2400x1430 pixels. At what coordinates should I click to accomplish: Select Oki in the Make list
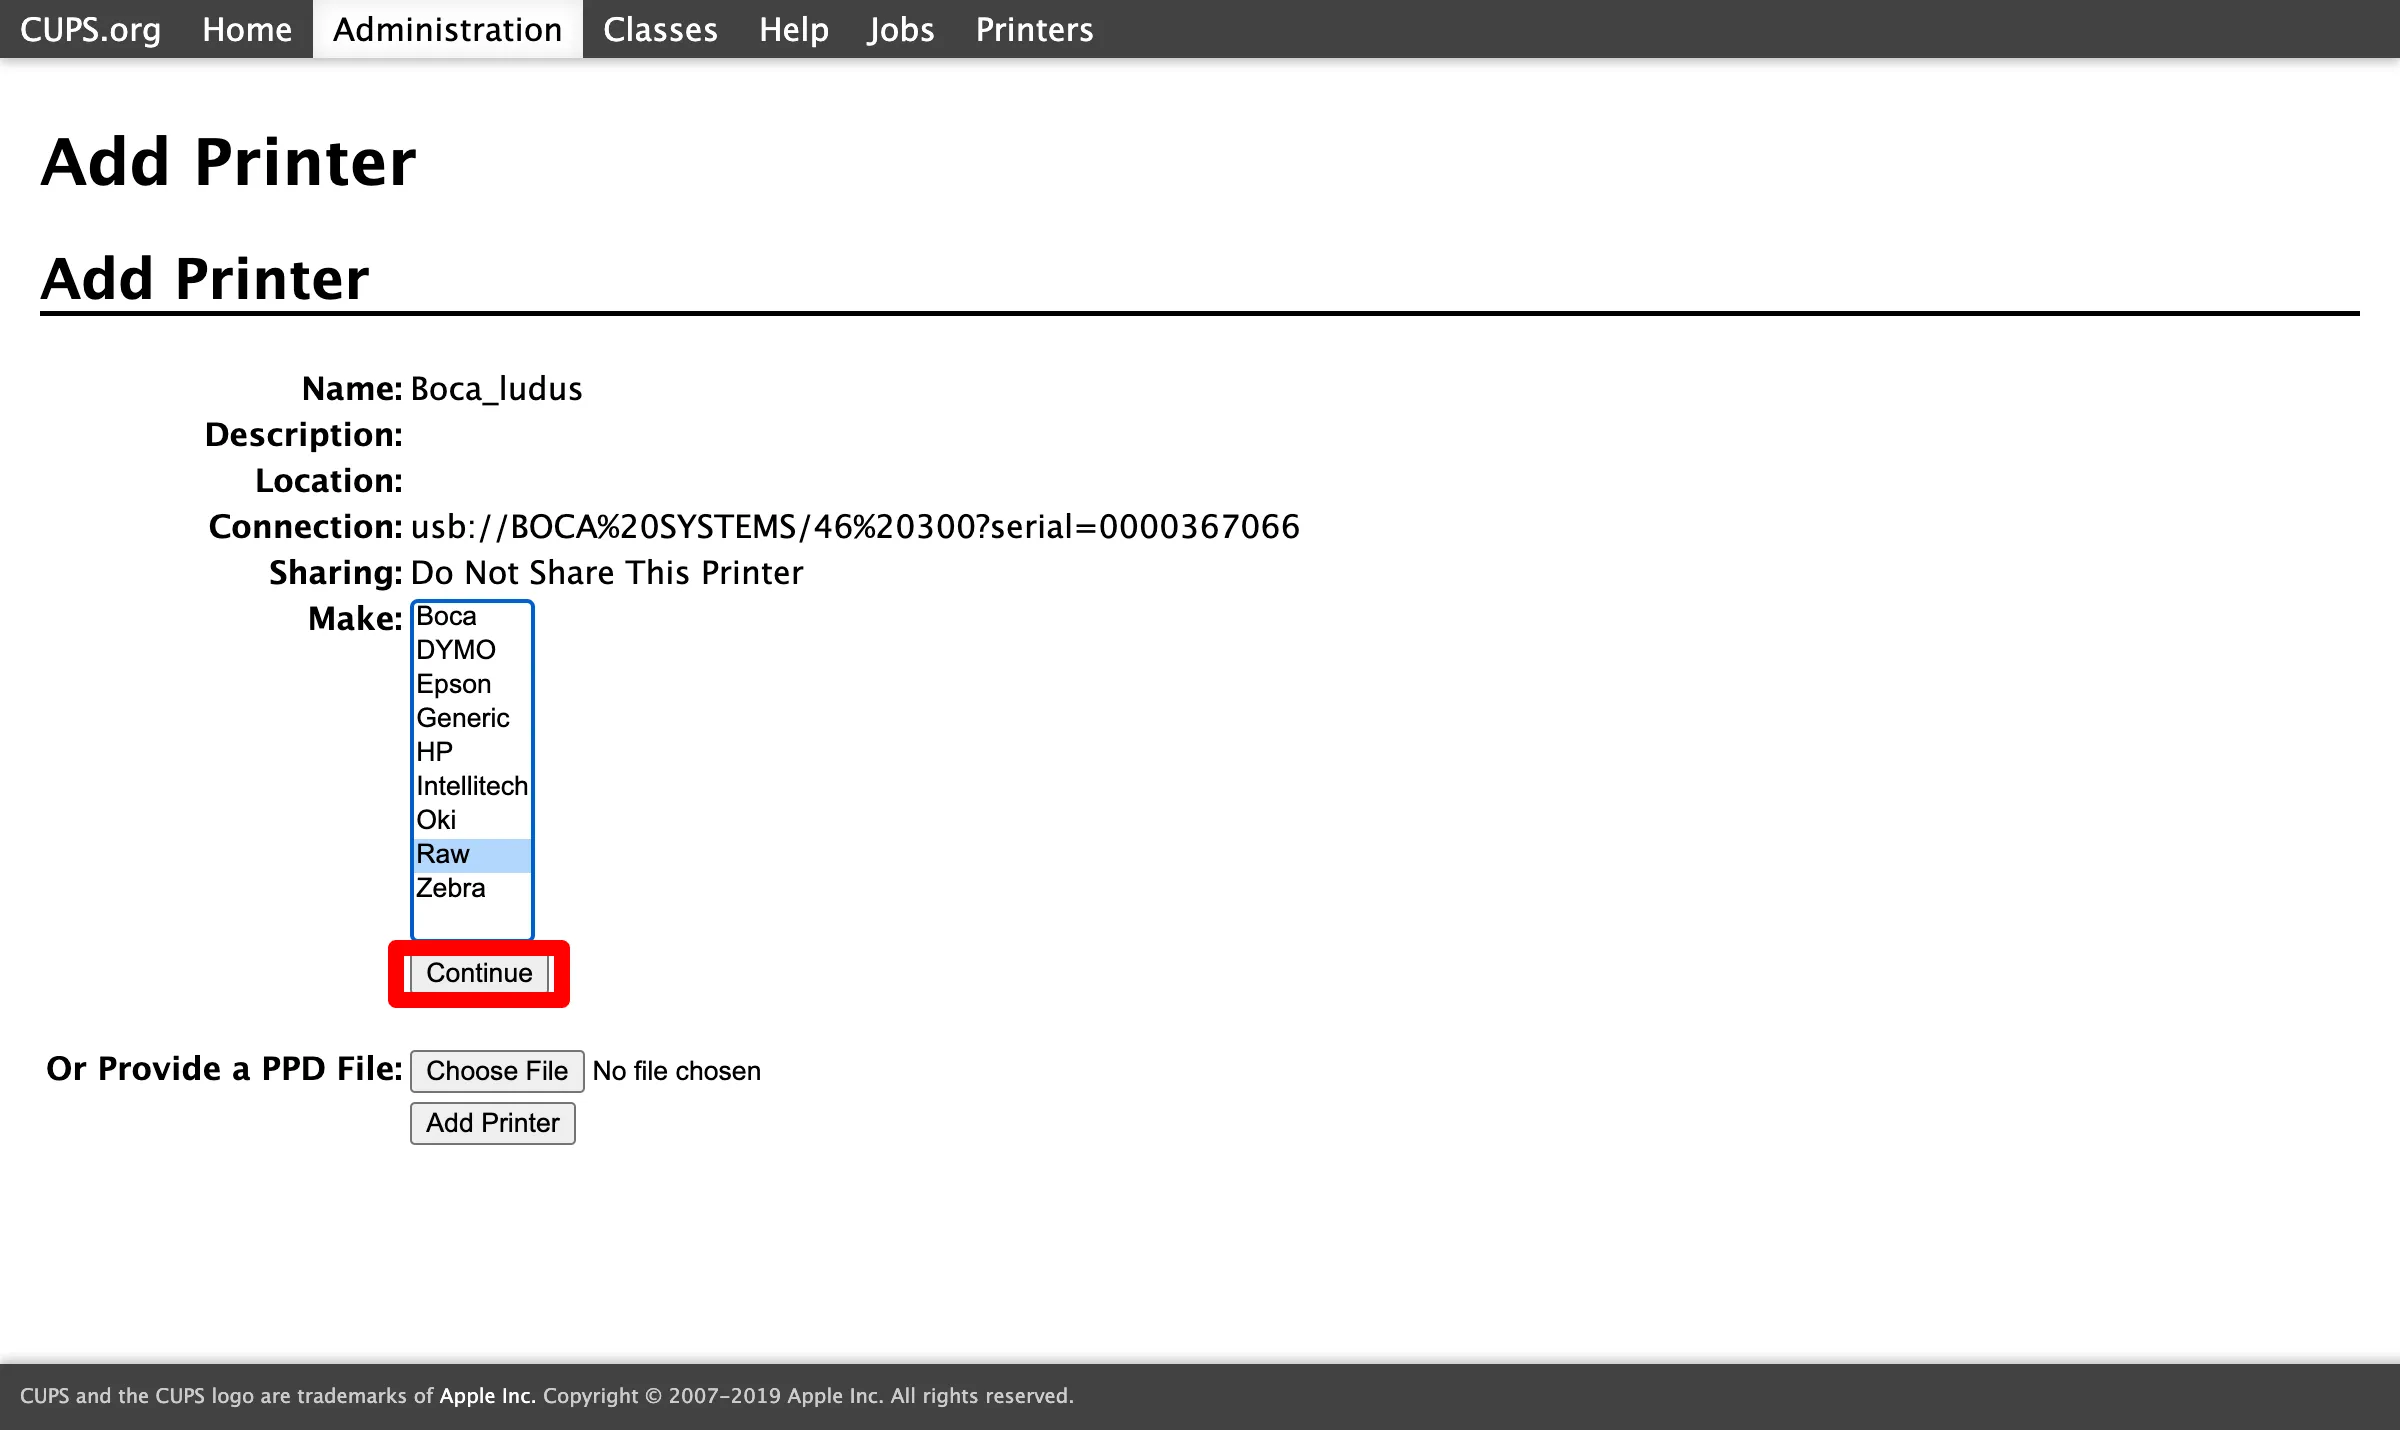472,820
